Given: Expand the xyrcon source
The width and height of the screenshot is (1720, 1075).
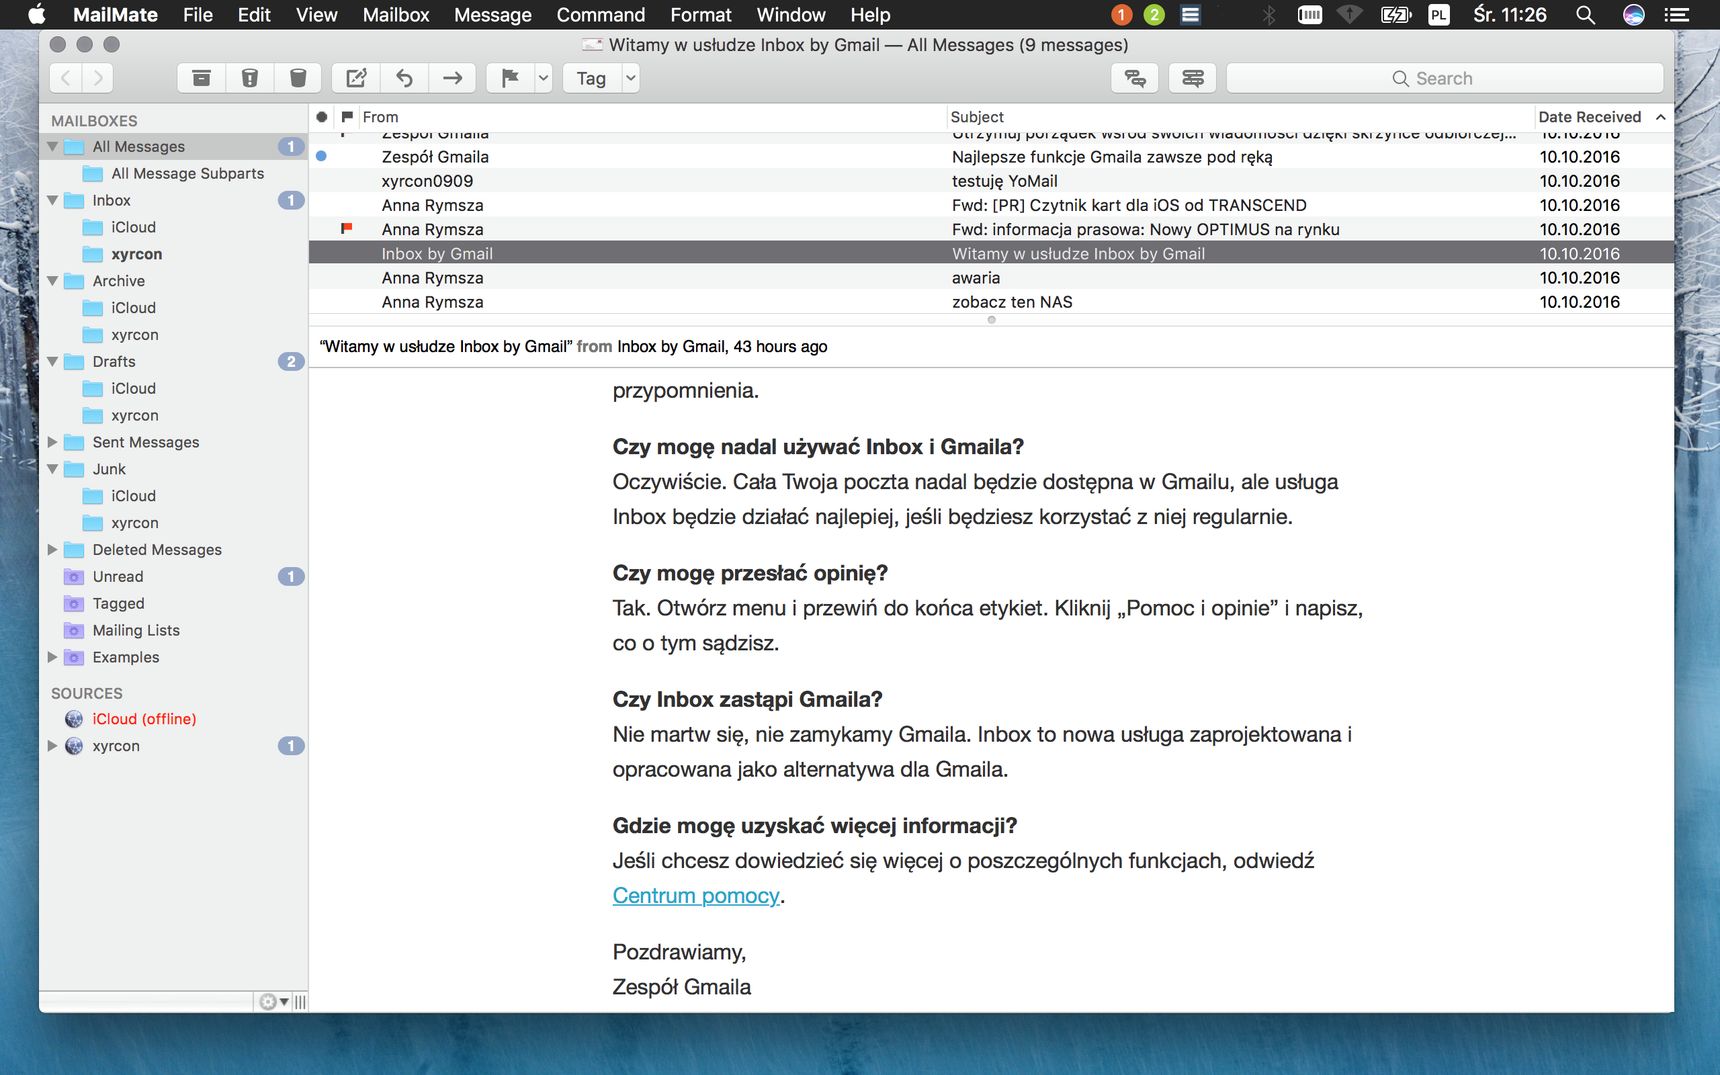Looking at the screenshot, I should [x=52, y=746].
